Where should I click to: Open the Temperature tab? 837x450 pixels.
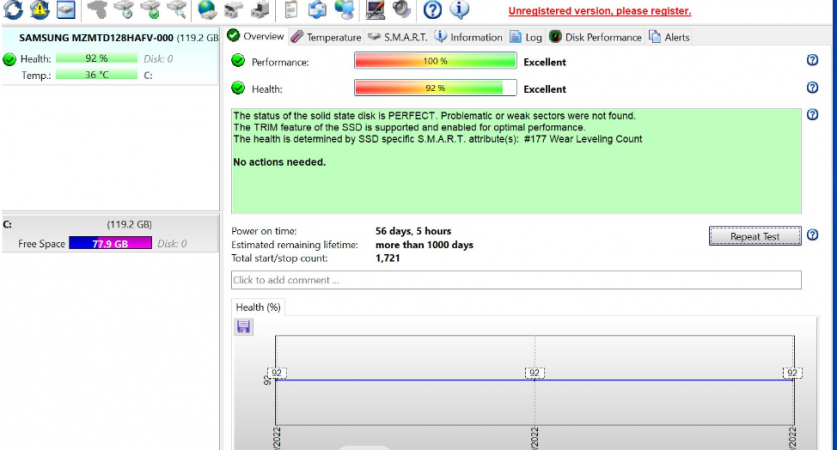click(x=326, y=37)
